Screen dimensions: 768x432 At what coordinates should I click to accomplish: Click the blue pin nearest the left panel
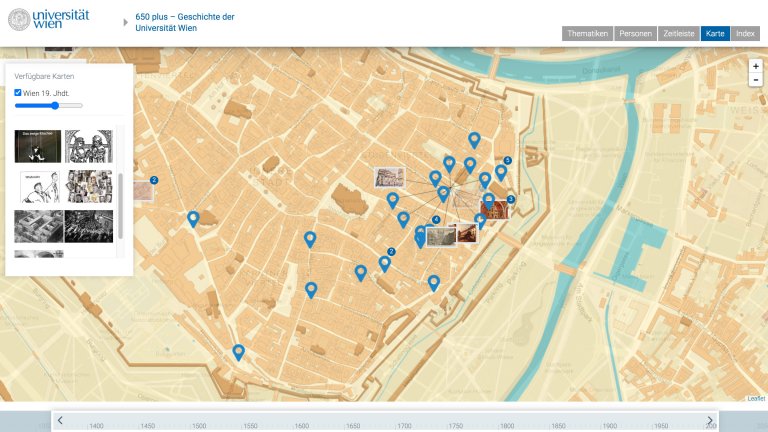click(x=193, y=218)
